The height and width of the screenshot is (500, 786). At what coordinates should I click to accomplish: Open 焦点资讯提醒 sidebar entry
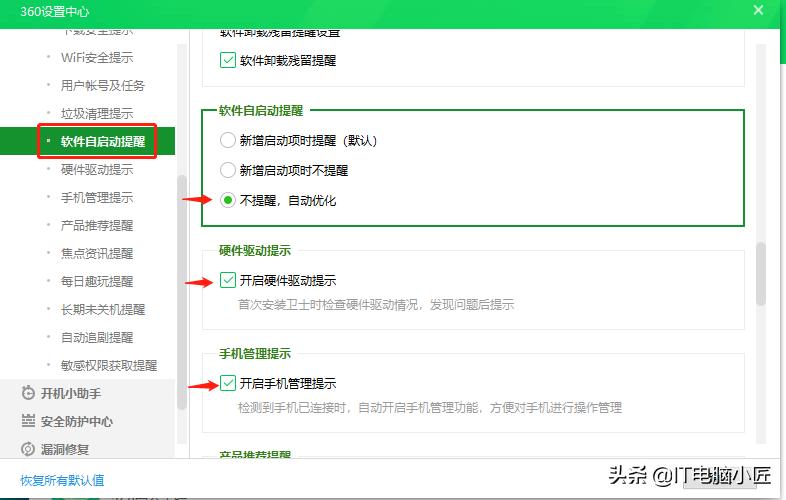coord(97,253)
